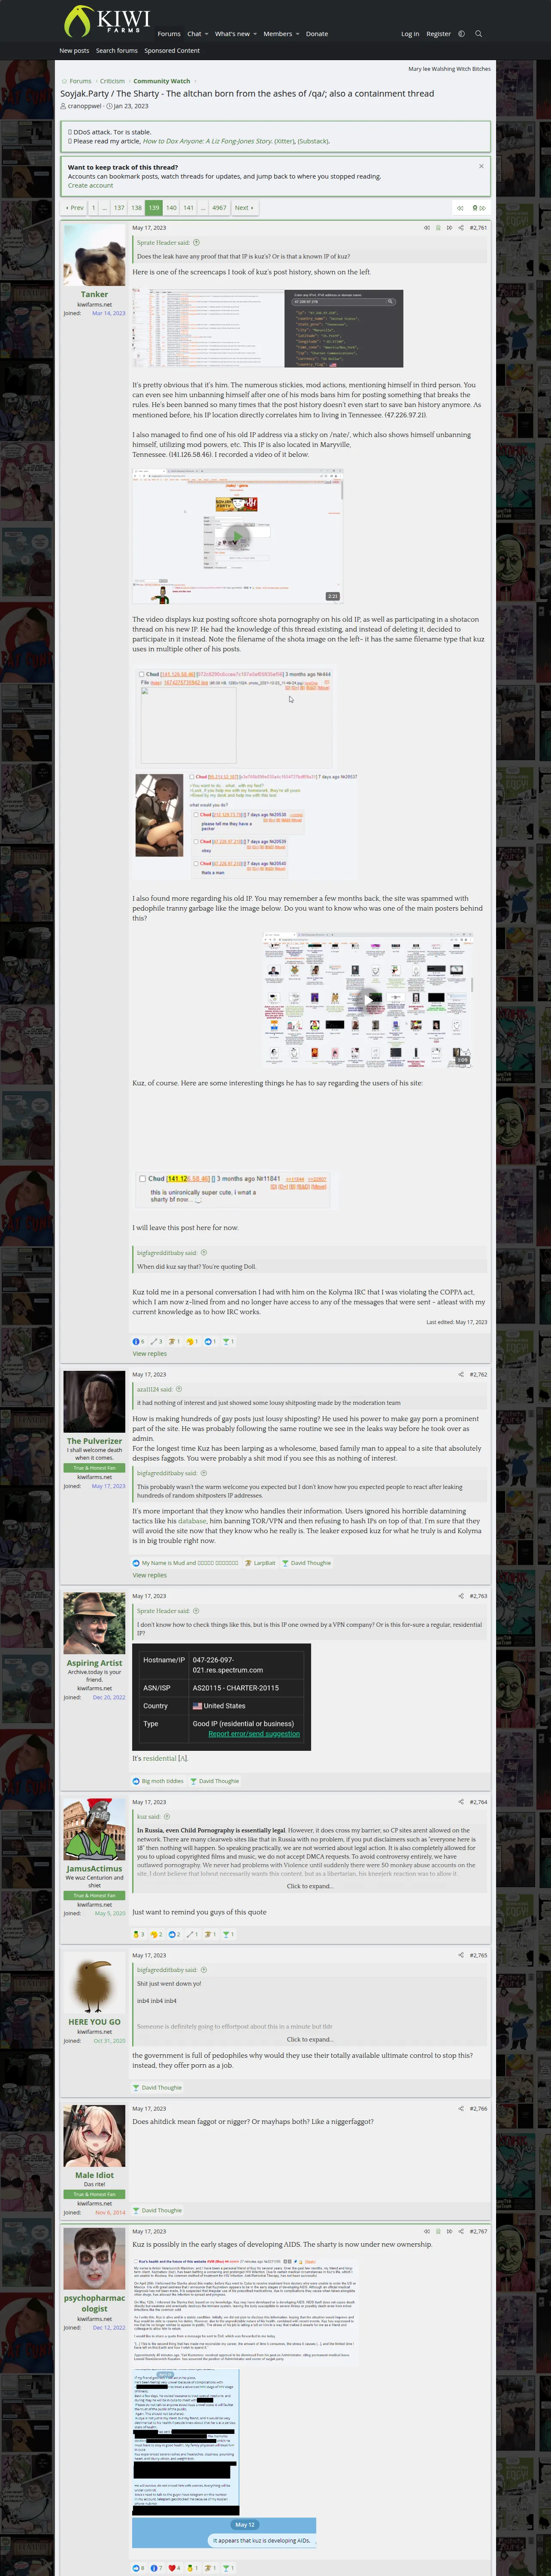The image size is (551, 2576).
Task: Click share icon on post #2,762
Action: coord(461,1375)
